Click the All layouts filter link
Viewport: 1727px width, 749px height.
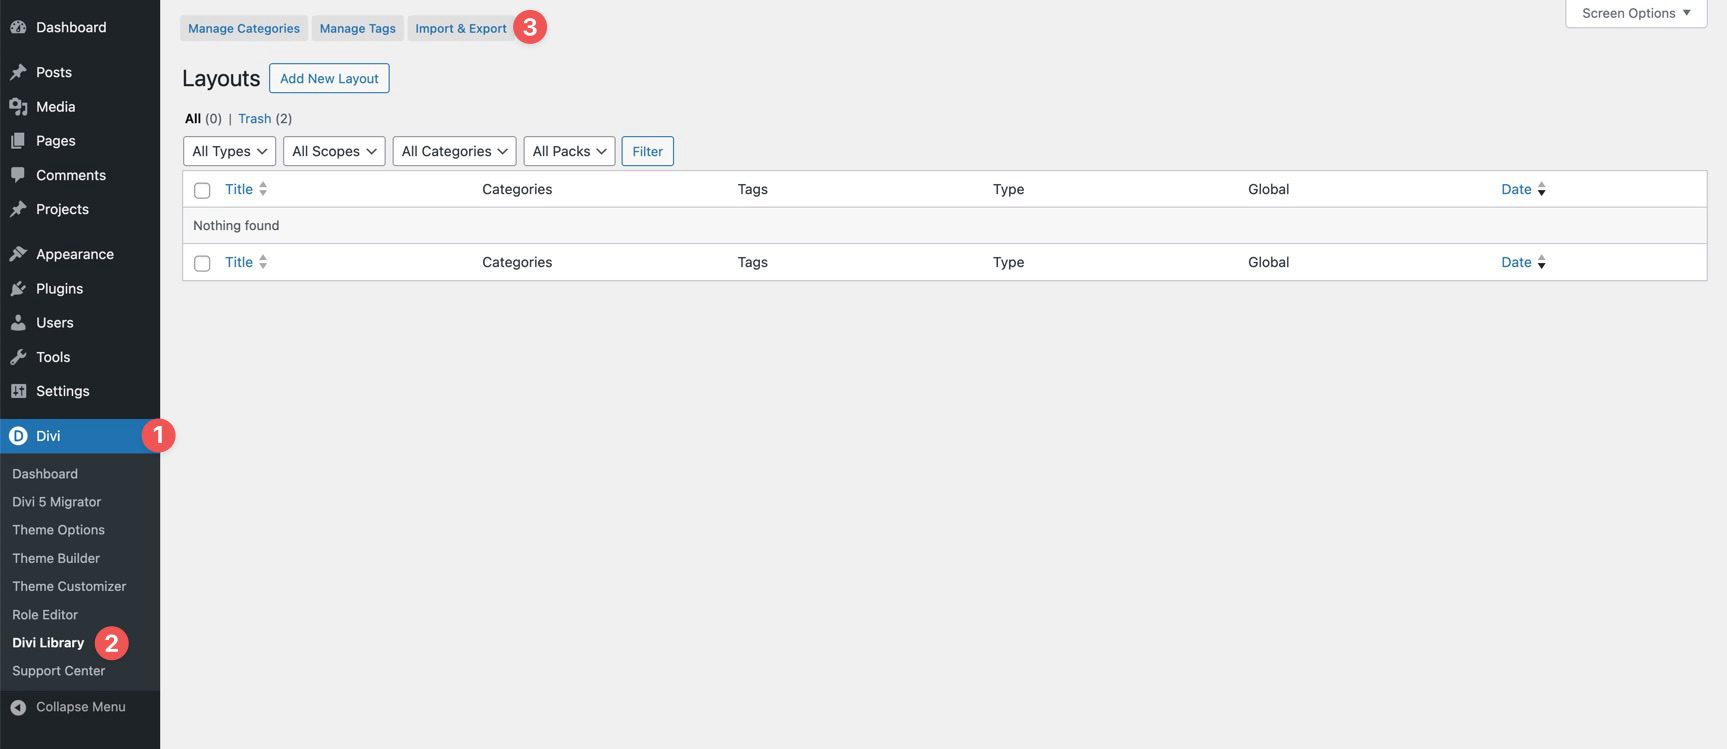(193, 118)
